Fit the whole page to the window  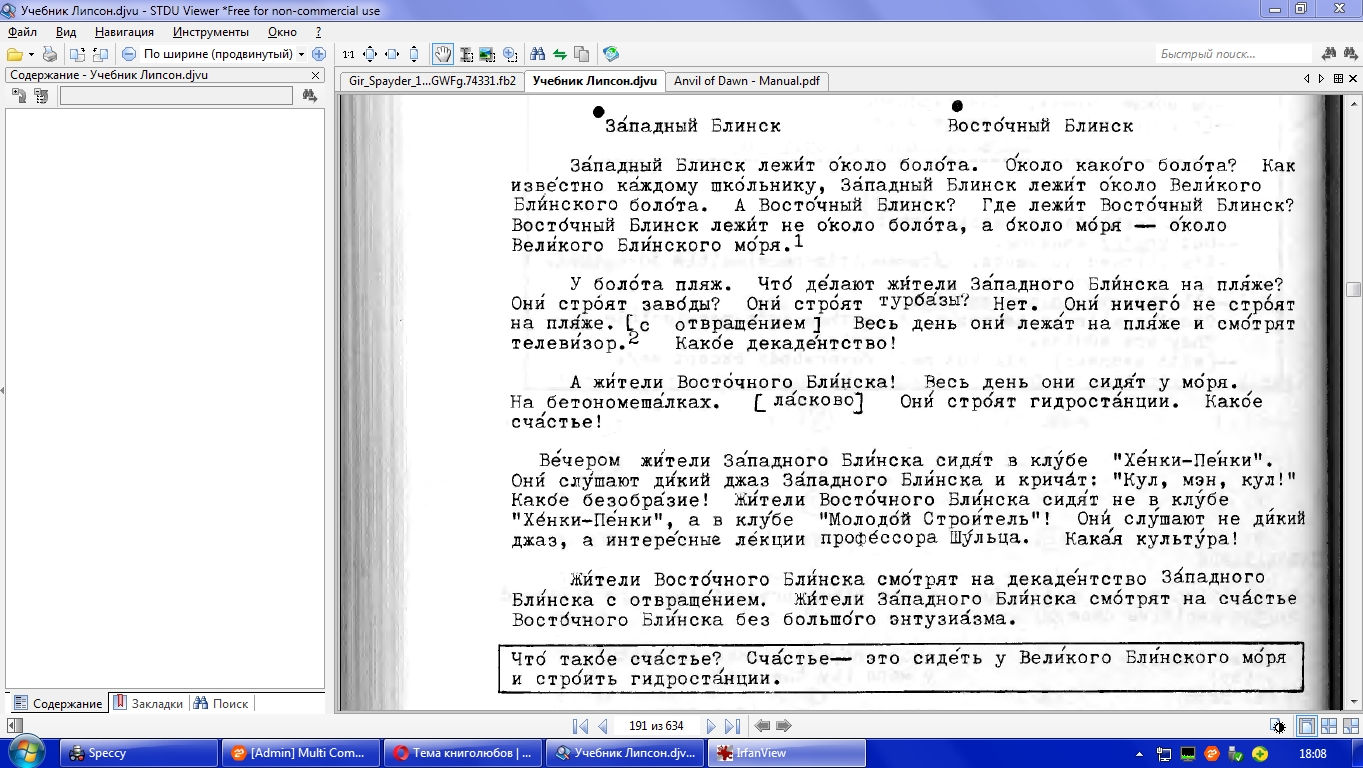click(370, 54)
